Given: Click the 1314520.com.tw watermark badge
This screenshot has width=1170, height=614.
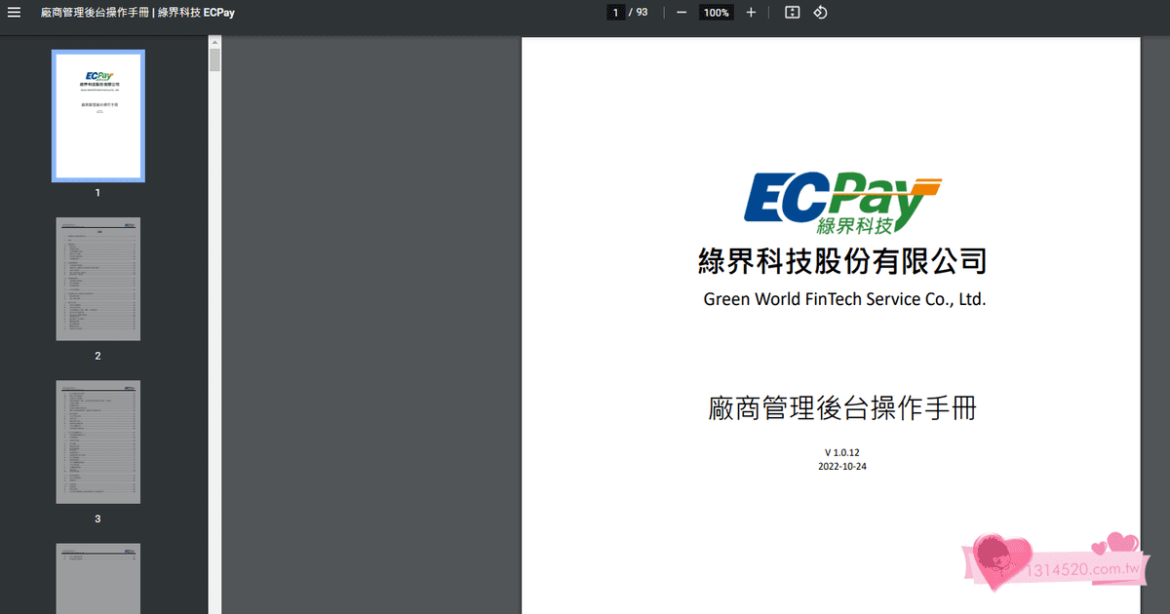Looking at the screenshot, I should point(1060,567).
